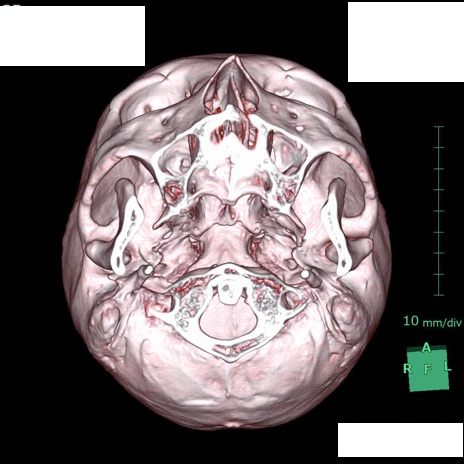Viewport: 464px width, 464px height.
Task: Click the top tick of the scale ruler
Action: coord(439,127)
